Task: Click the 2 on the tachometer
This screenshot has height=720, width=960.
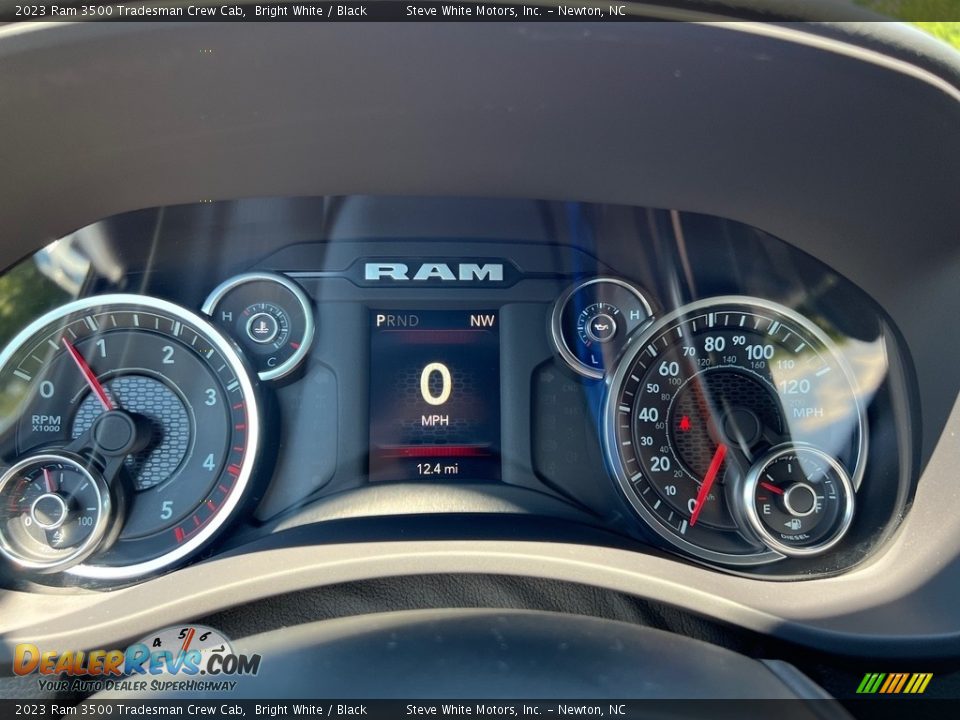Action: point(168,354)
